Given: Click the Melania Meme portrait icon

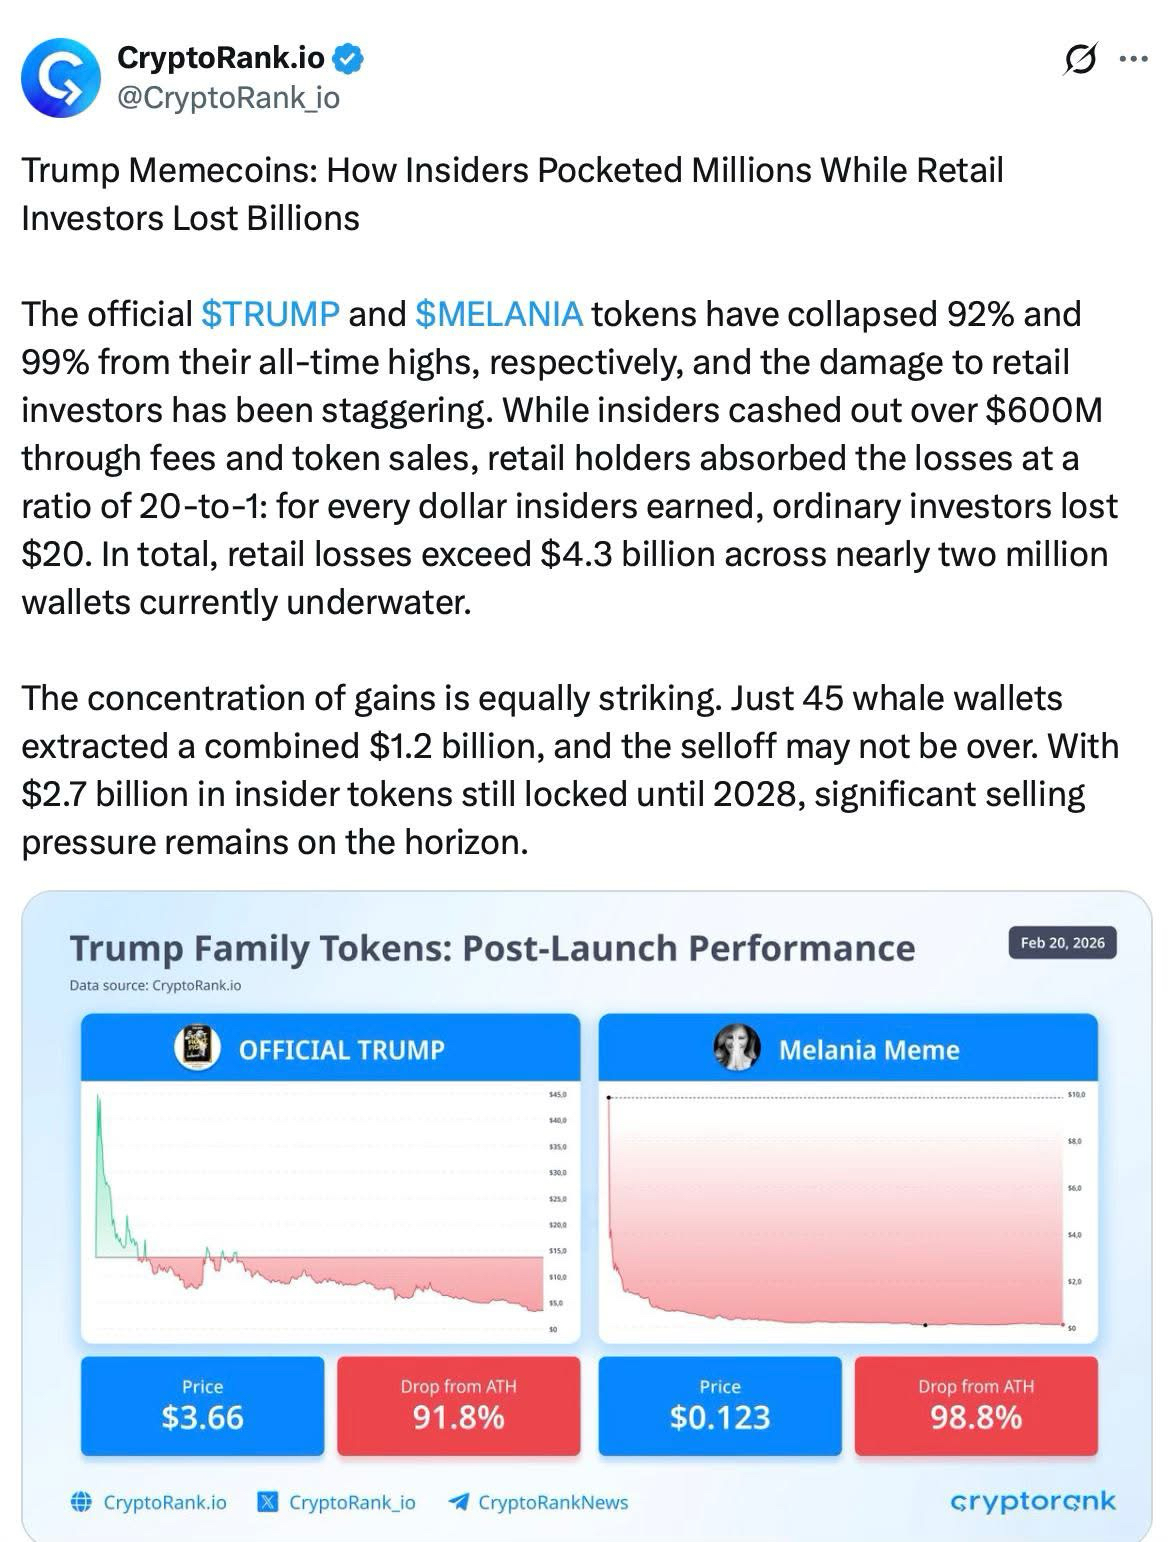Looking at the screenshot, I should (737, 1048).
